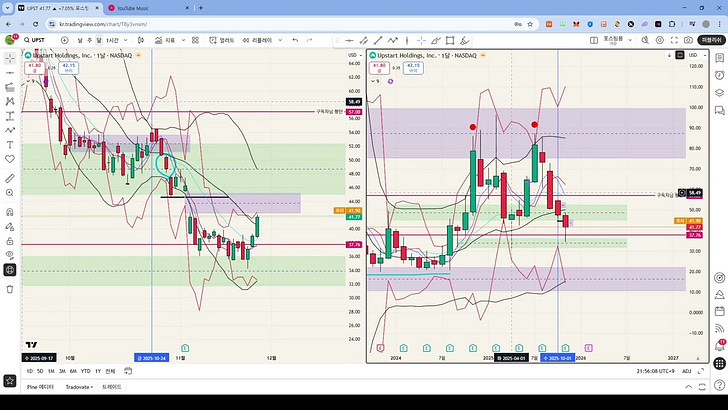
Task: Expand the left chart USD currency dropdown
Action: [x=355, y=55]
